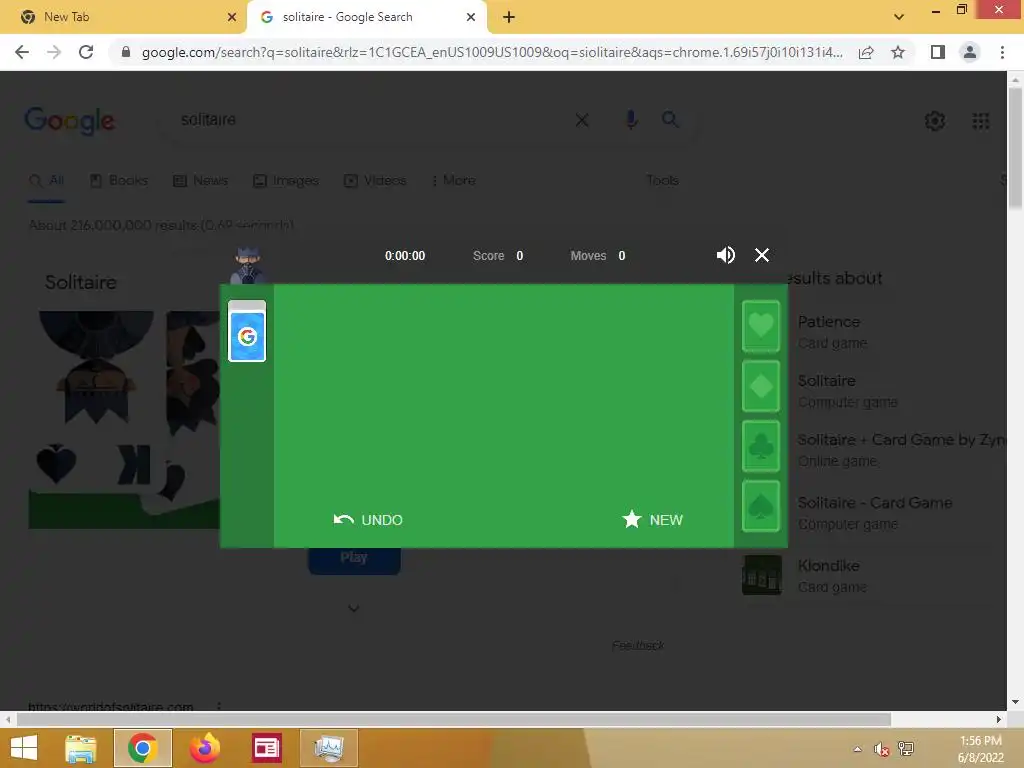Expand the chevron below Play
The width and height of the screenshot is (1024, 768).
353,609
